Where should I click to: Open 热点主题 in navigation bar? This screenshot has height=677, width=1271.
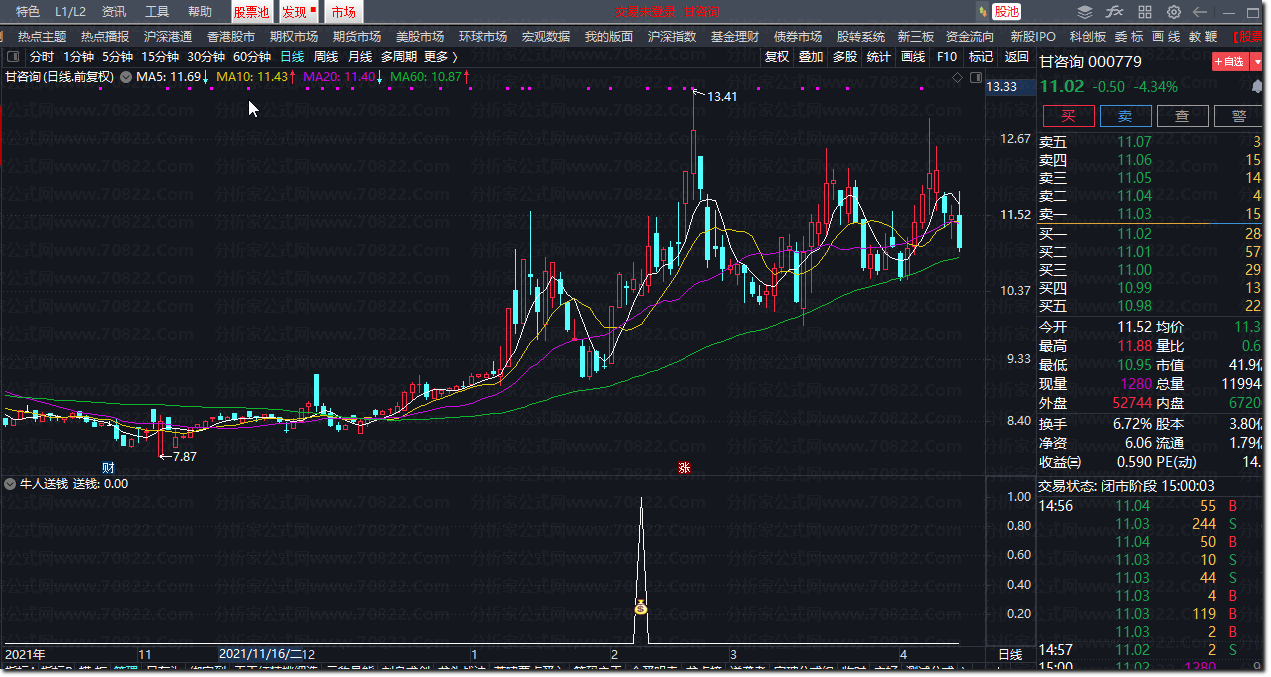coord(42,36)
